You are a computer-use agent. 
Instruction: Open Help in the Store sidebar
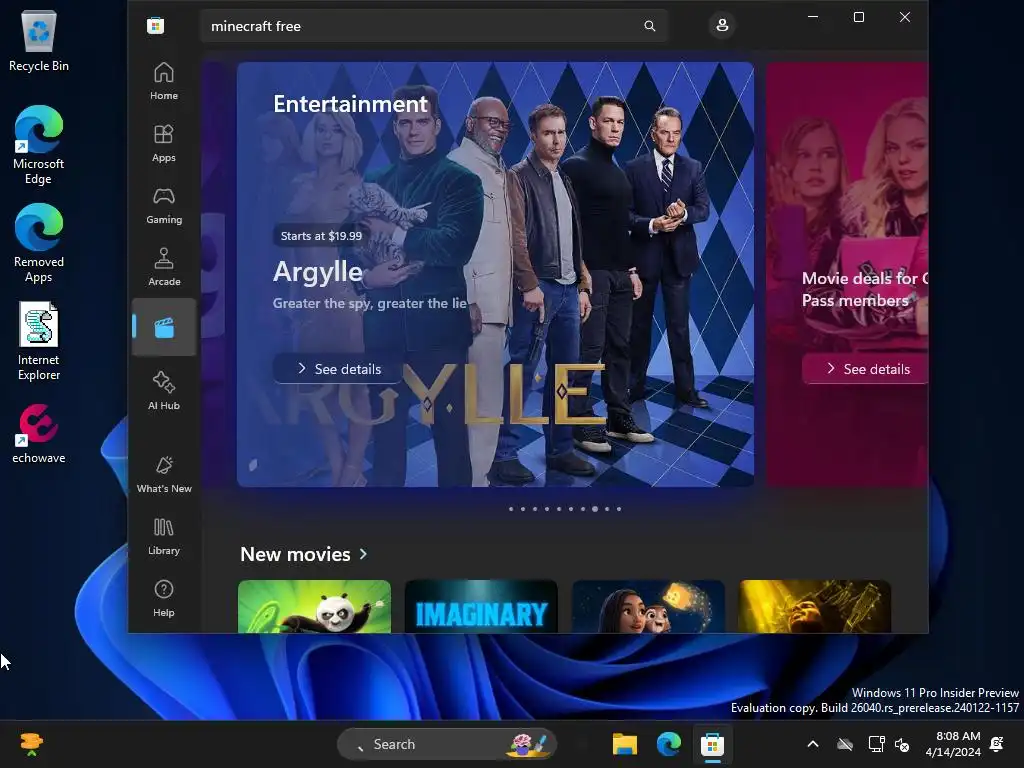tap(163, 598)
